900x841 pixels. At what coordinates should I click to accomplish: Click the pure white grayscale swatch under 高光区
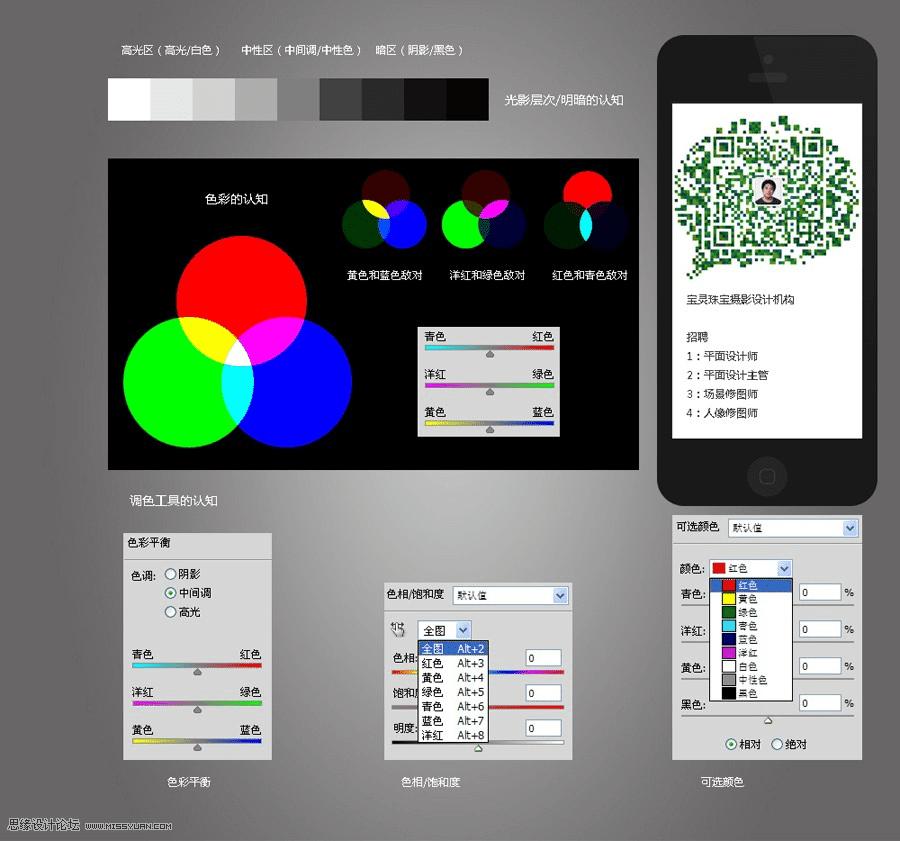[x=129, y=99]
